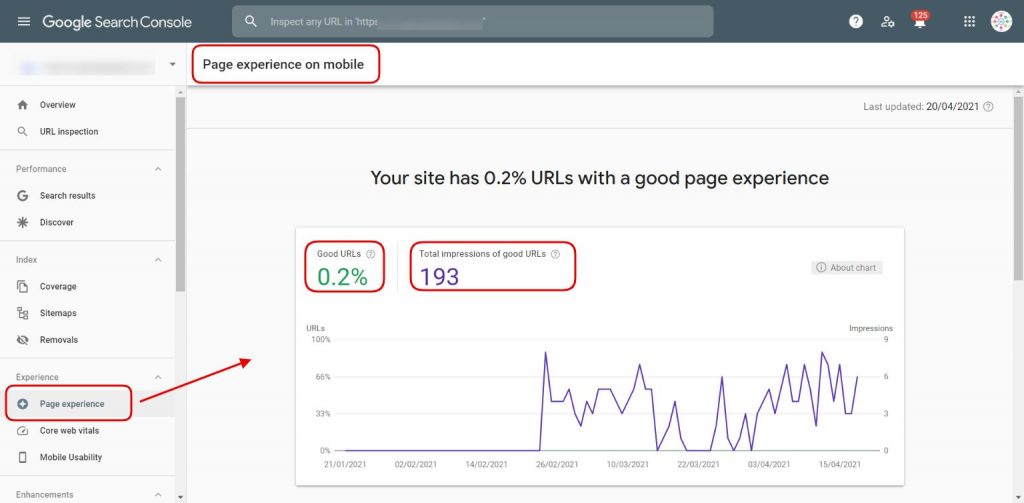Click the Removals hidden-eye icon

click(23, 340)
